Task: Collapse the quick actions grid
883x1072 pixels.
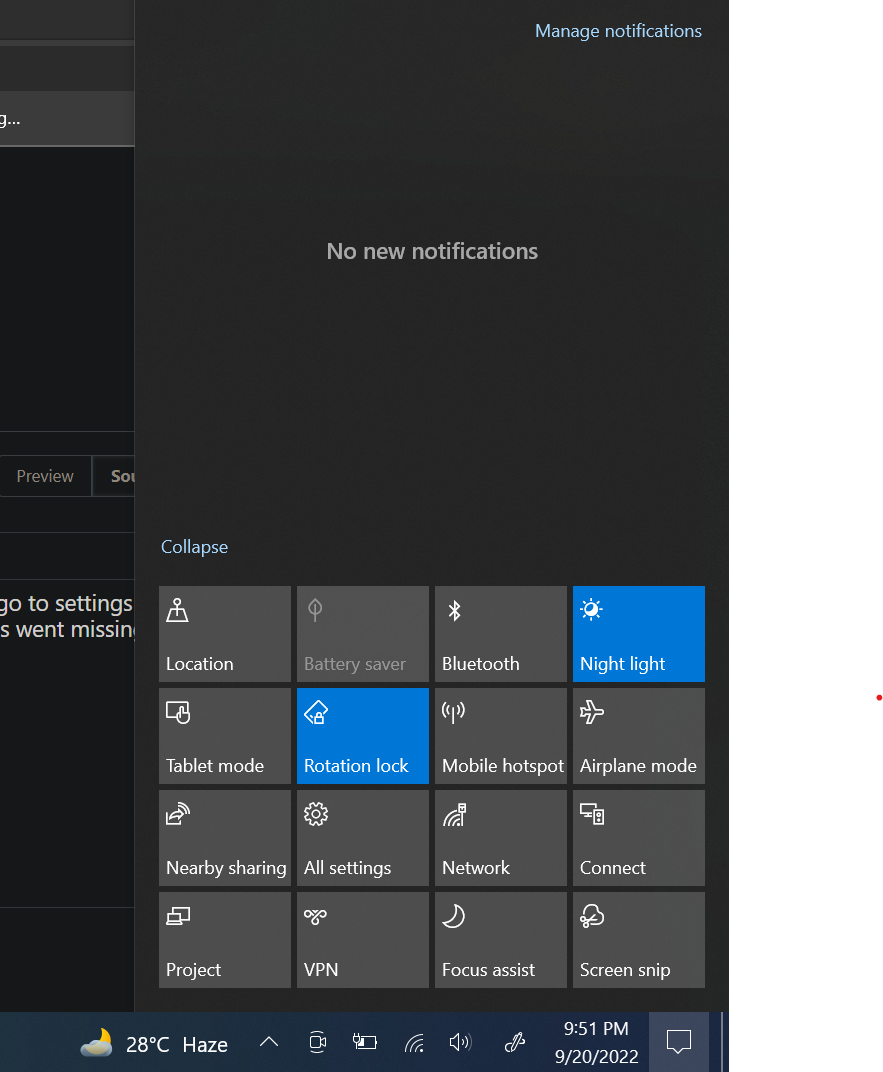Action: (x=194, y=547)
